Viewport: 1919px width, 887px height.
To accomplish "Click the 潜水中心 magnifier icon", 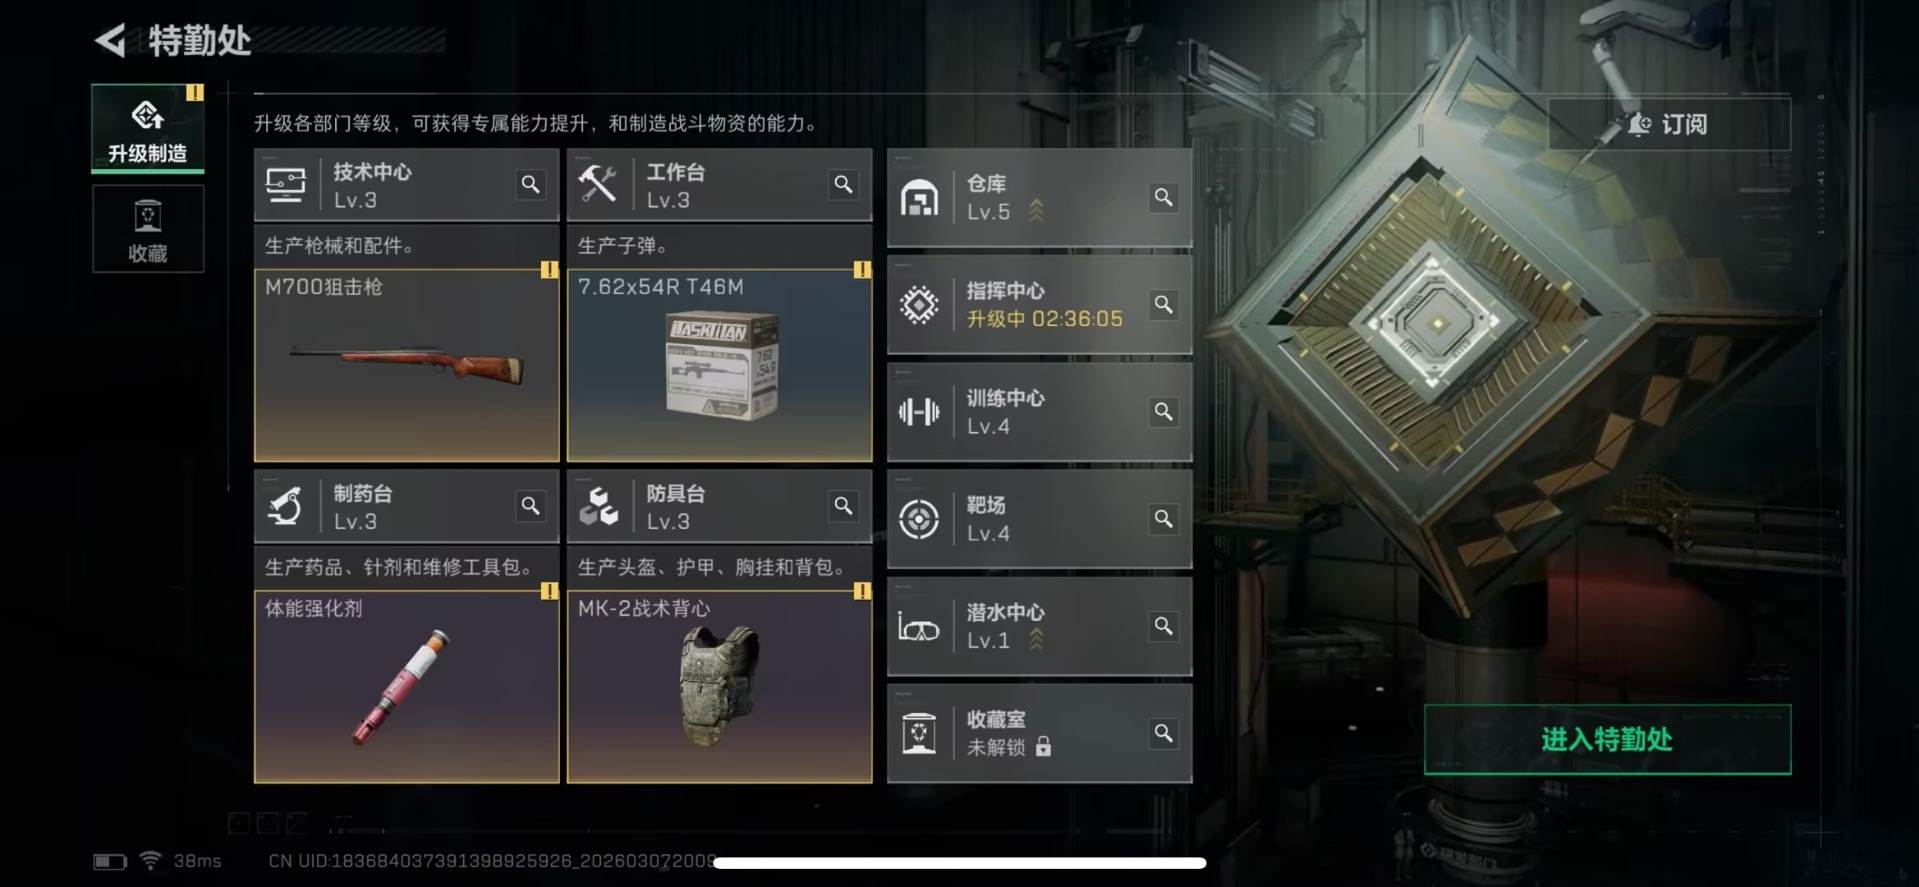I will click(x=1163, y=626).
